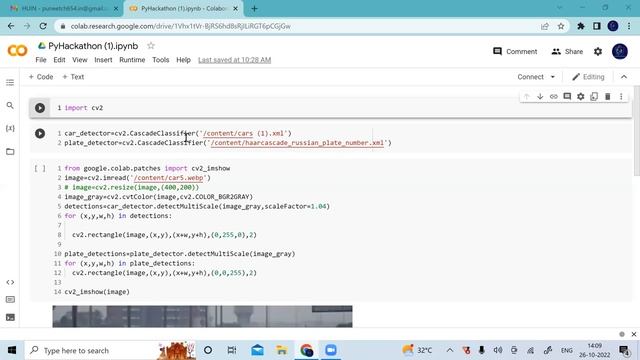Open the Edit menu
Image resolution: width=640 pixels, height=360 pixels.
(59, 60)
